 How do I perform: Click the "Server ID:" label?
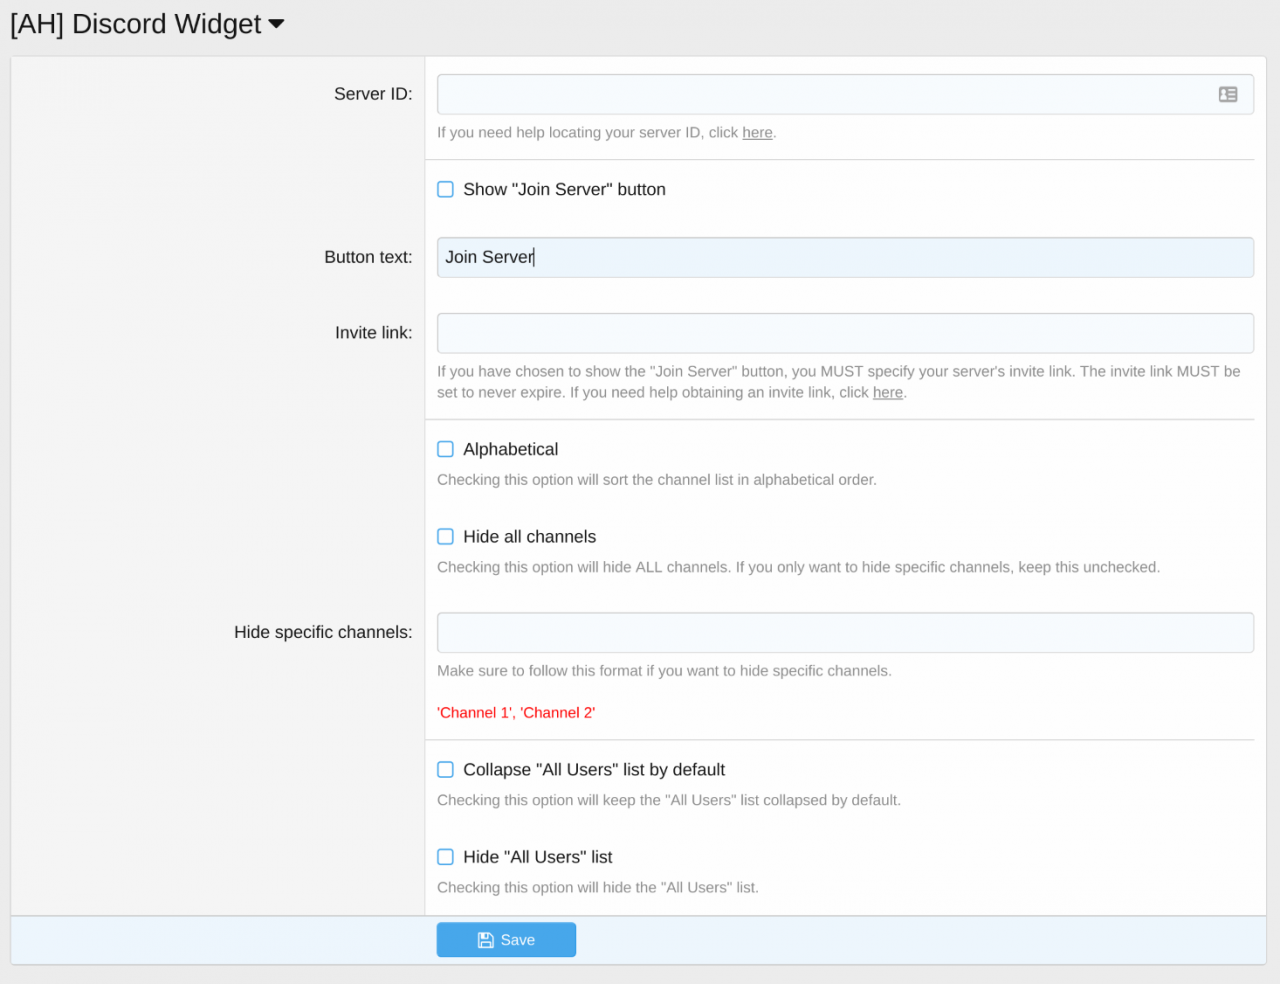pyautogui.click(x=373, y=94)
